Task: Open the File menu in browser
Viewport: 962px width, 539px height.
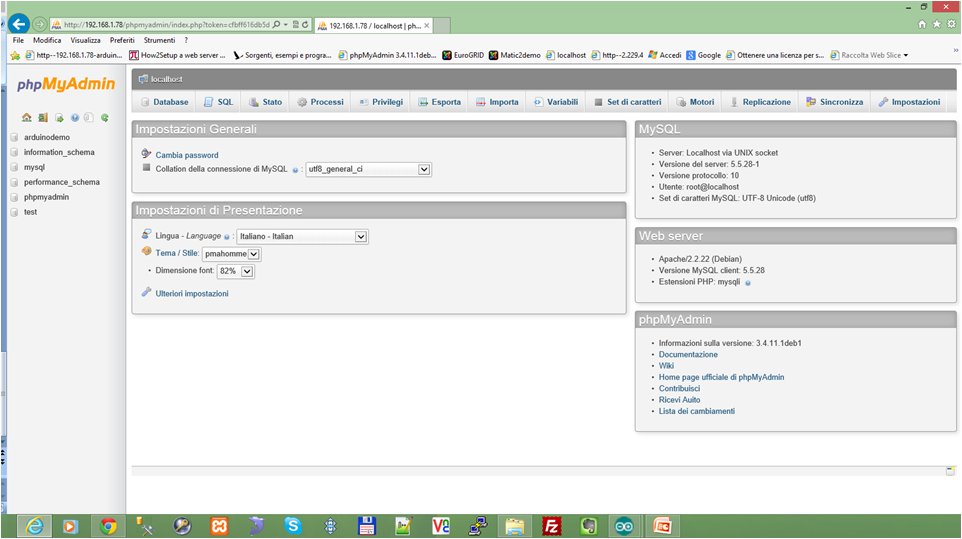Action: point(18,40)
